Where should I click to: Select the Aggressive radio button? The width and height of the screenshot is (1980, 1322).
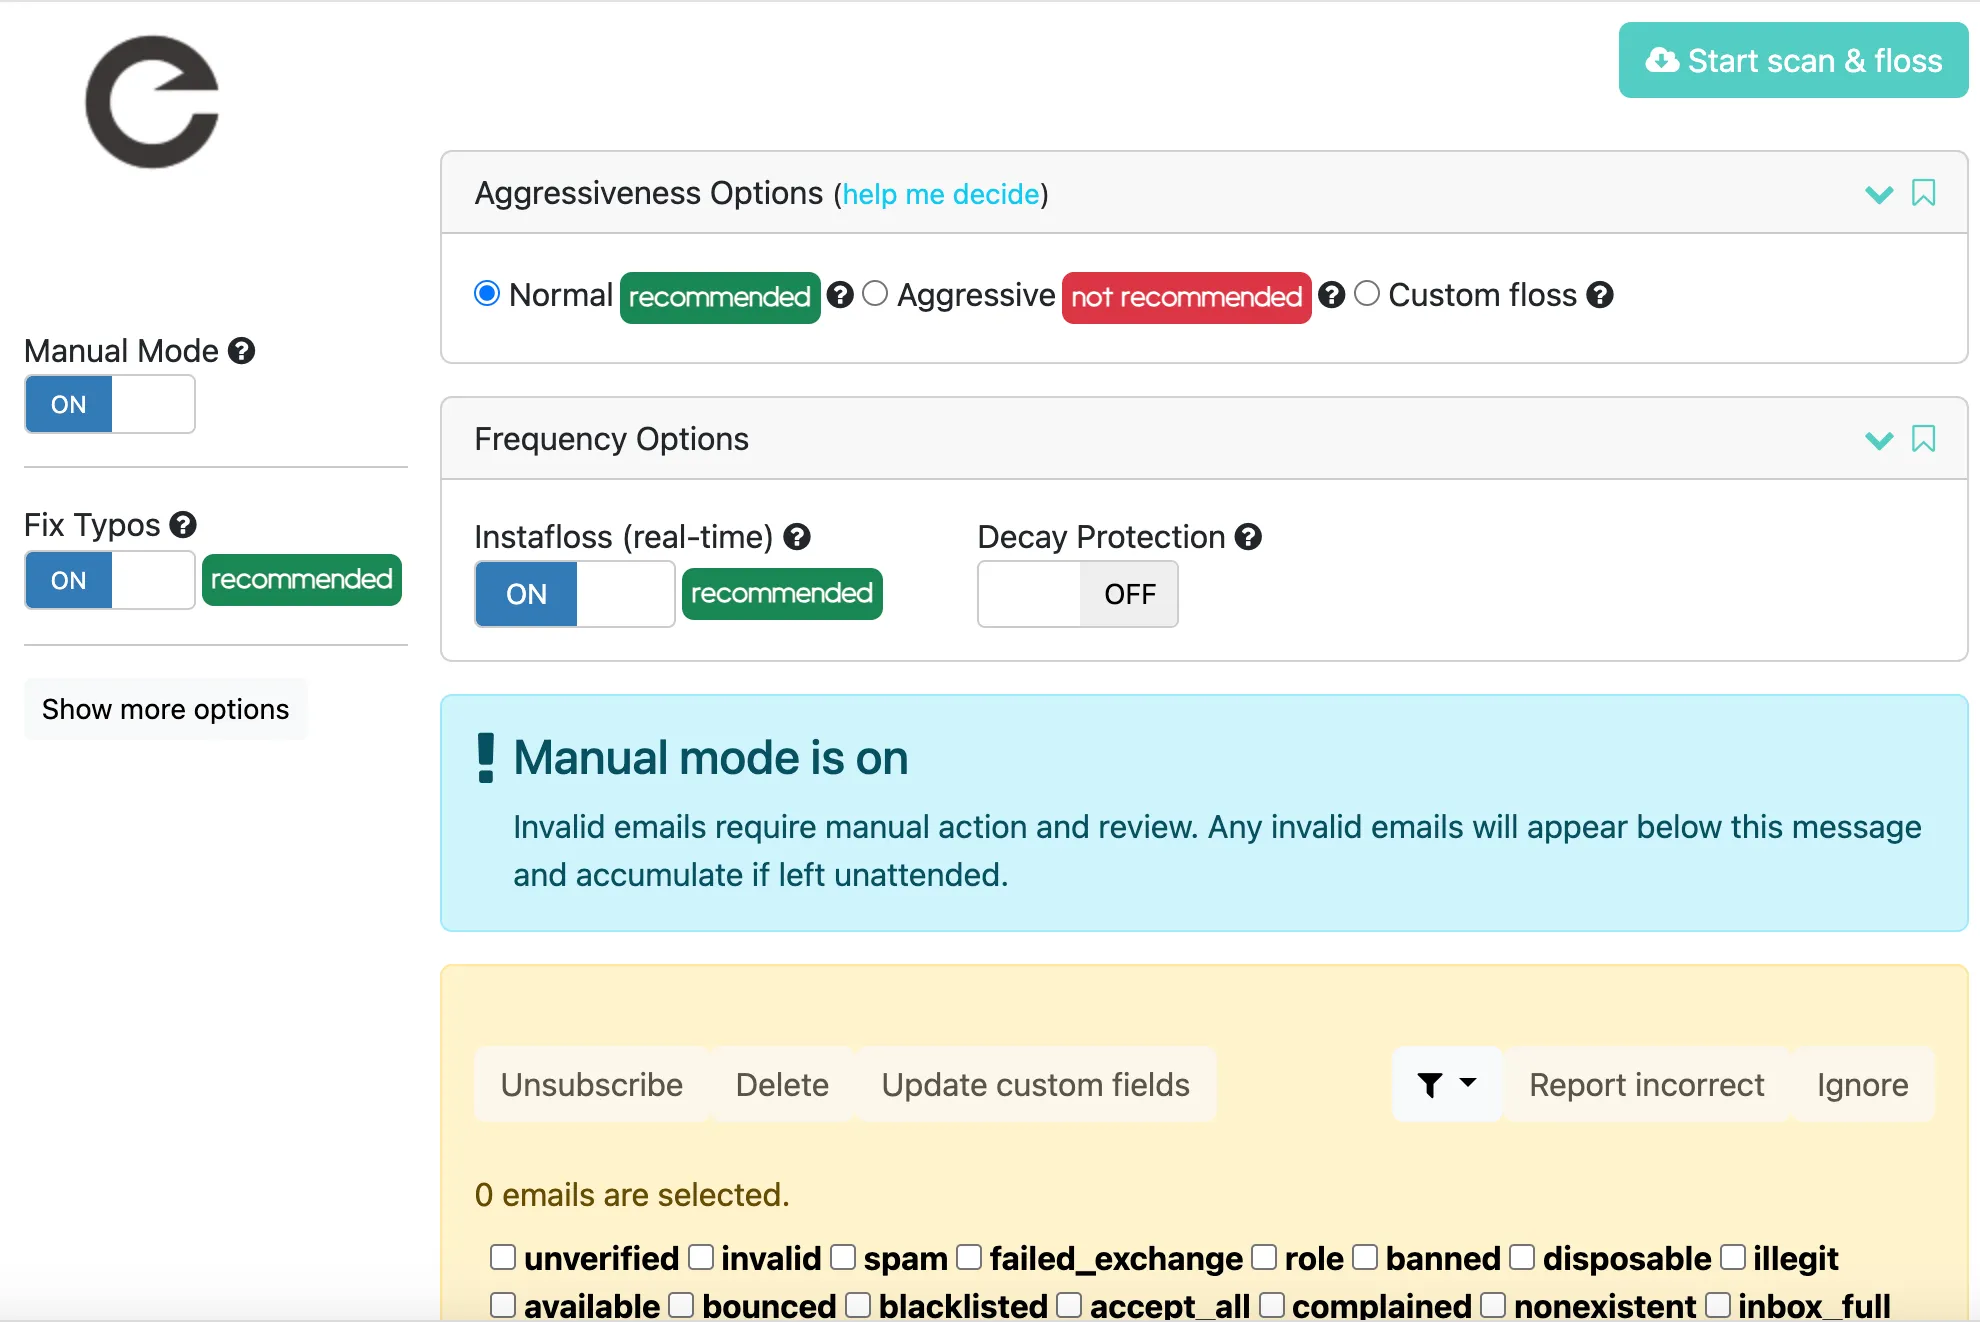pos(875,294)
